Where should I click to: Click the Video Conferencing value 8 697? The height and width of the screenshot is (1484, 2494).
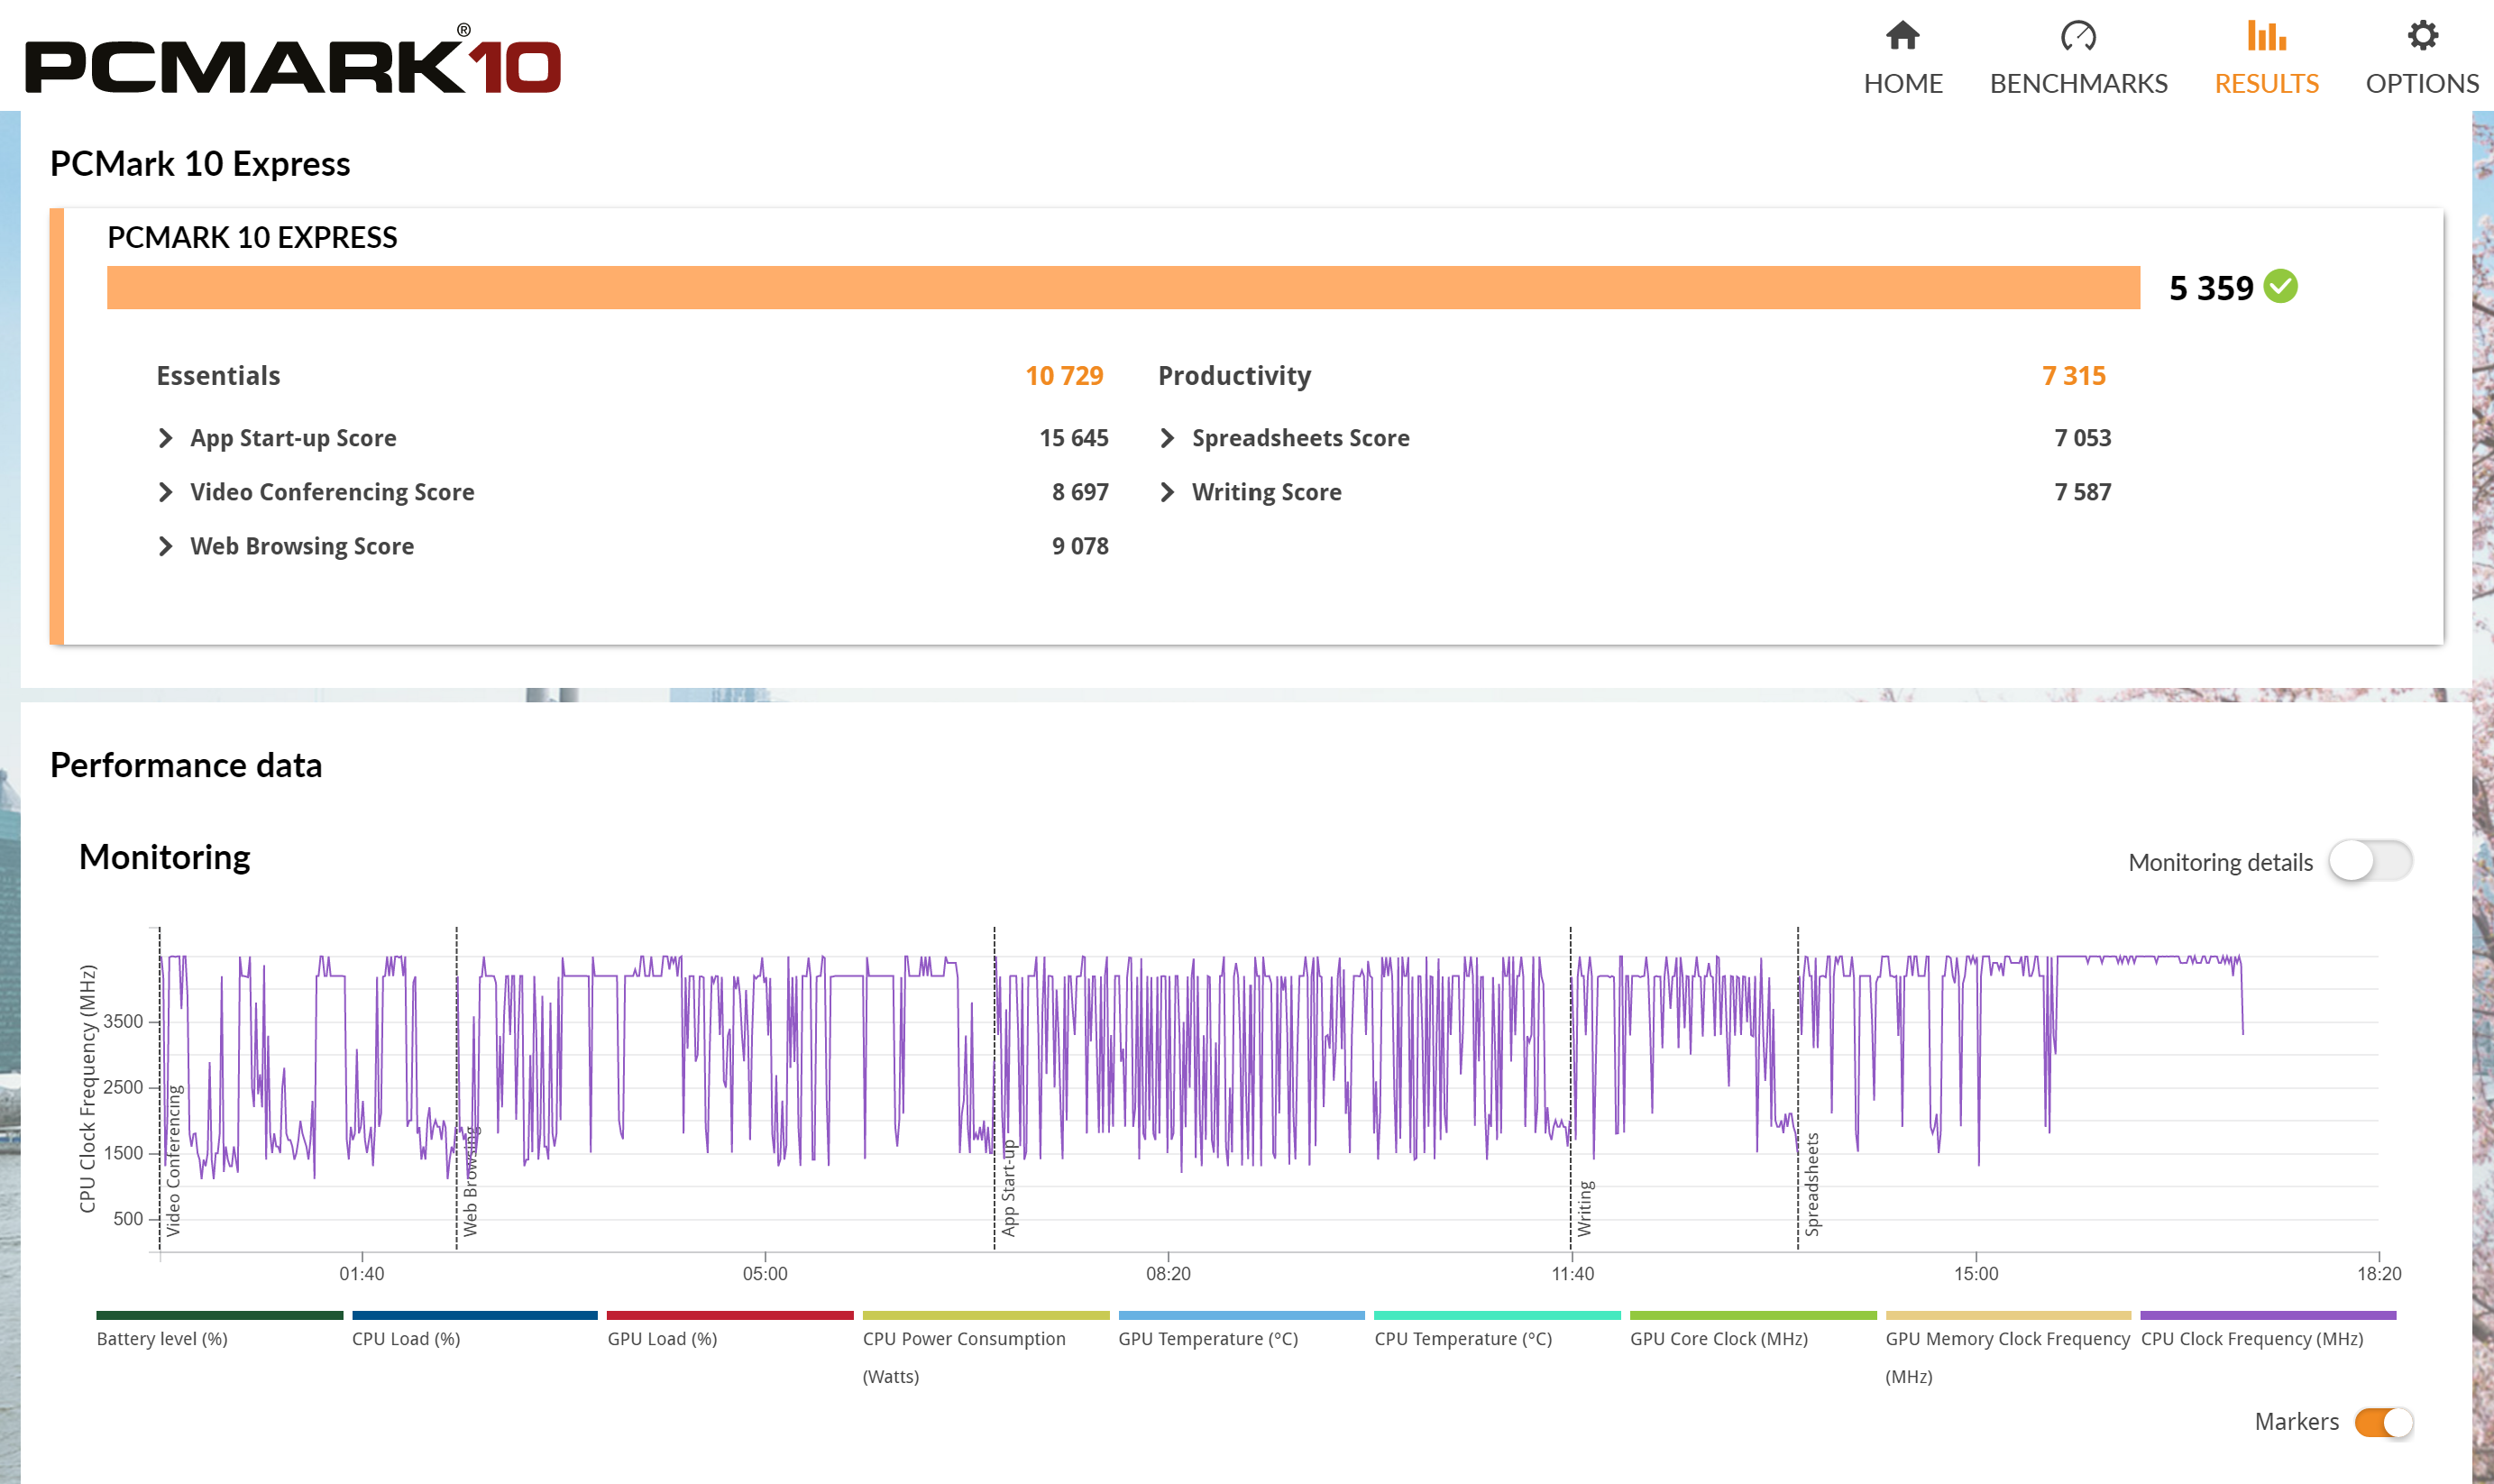tap(1080, 492)
